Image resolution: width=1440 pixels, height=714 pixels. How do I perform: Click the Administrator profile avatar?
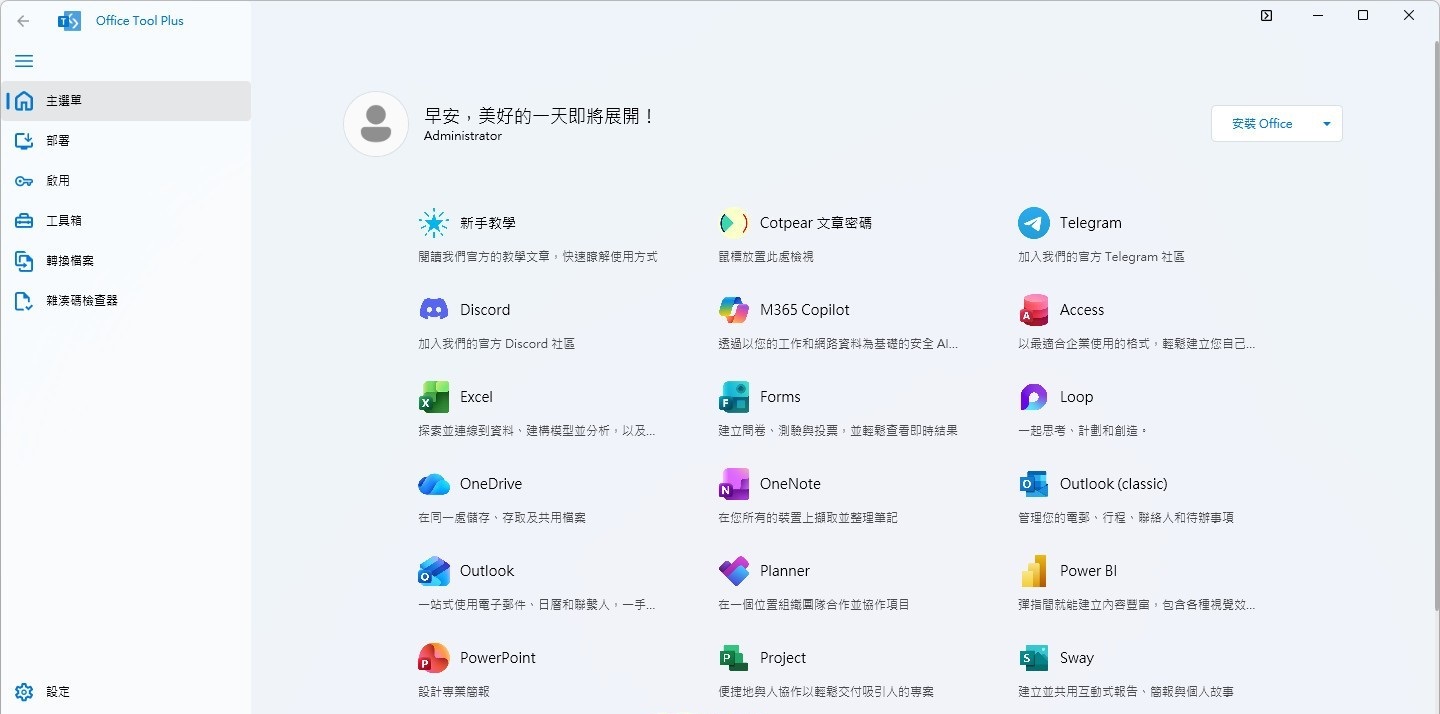[376, 124]
